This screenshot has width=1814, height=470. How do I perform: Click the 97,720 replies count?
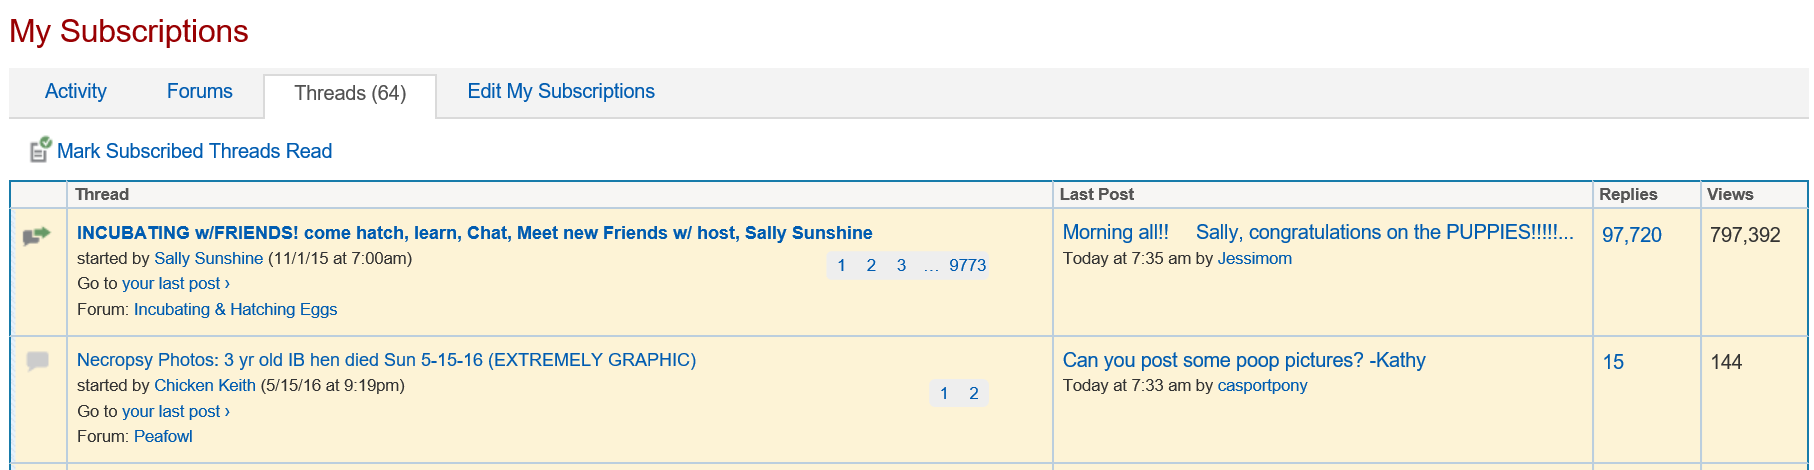1631,235
